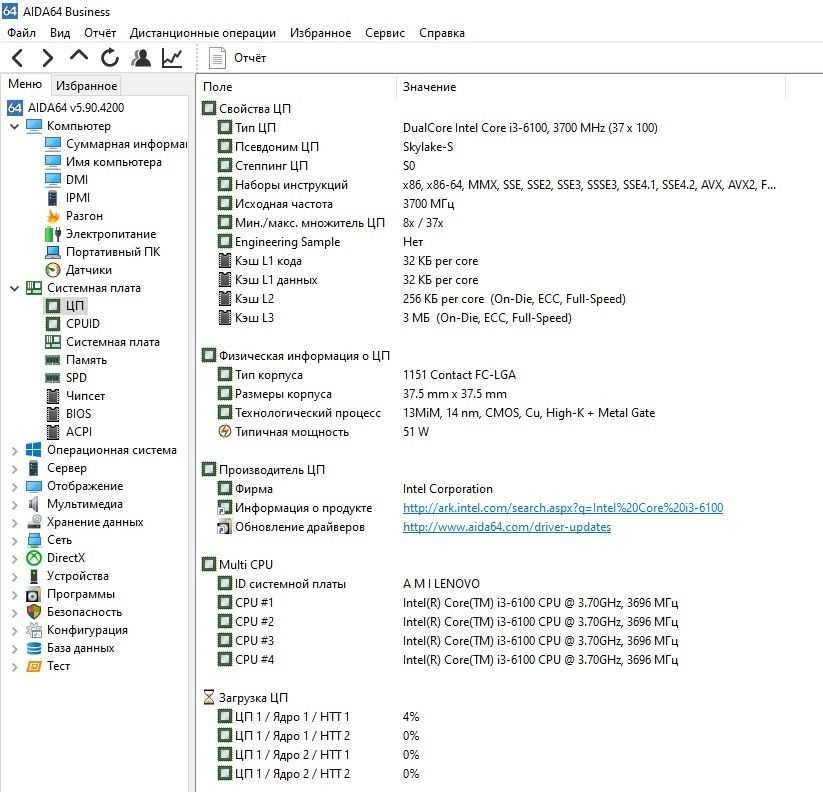Image resolution: width=823 pixels, height=792 pixels.
Task: Click the Forward arrow toolbar icon
Action: tap(47, 58)
